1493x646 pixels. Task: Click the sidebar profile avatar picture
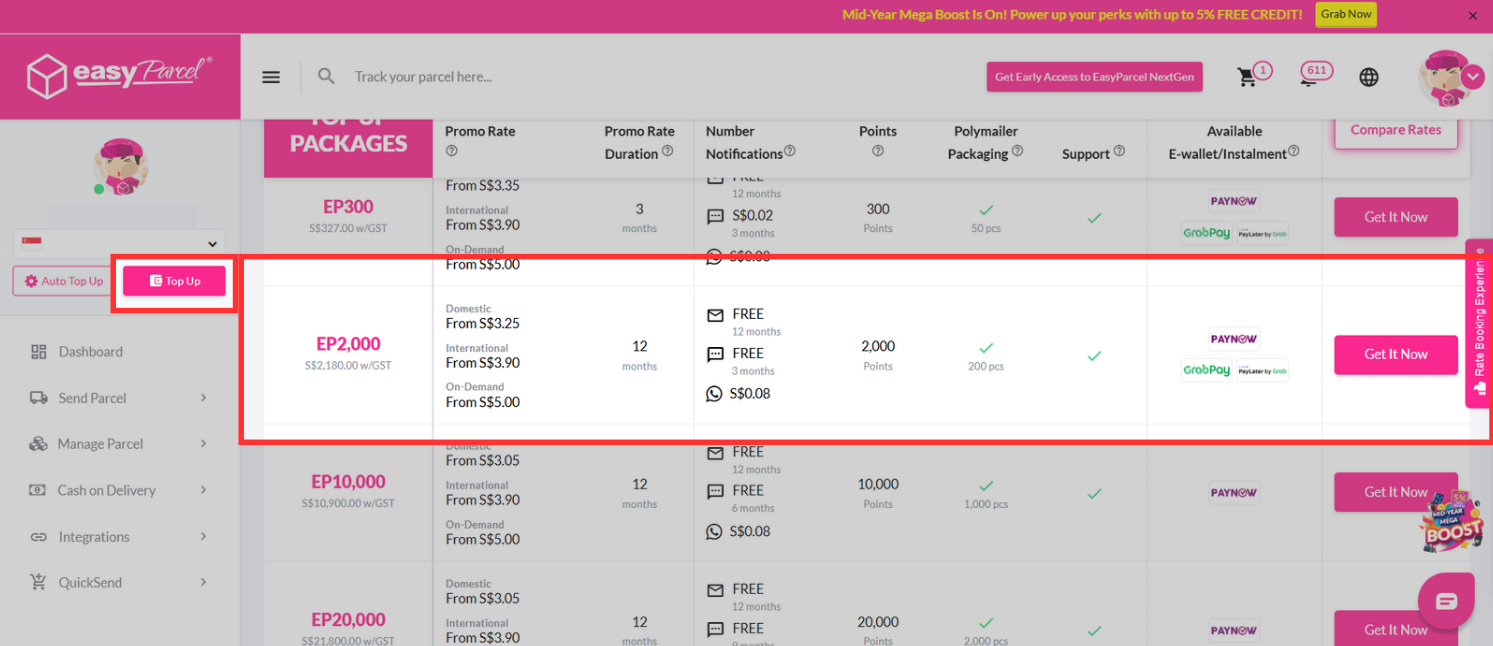click(120, 167)
